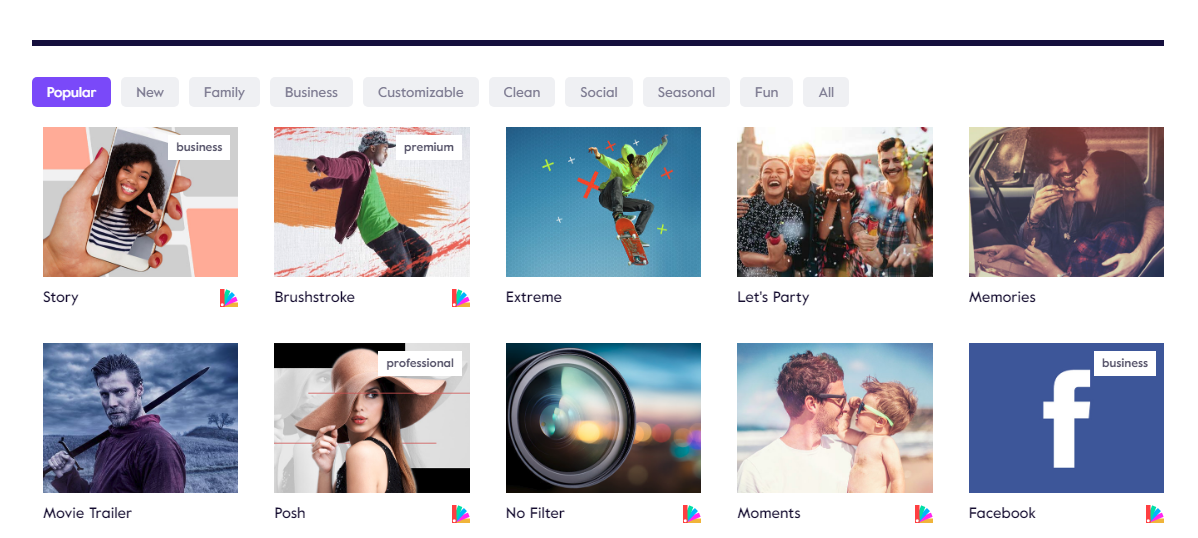Pick the Posh style thumbnail
The height and width of the screenshot is (538, 1198).
coord(372,418)
